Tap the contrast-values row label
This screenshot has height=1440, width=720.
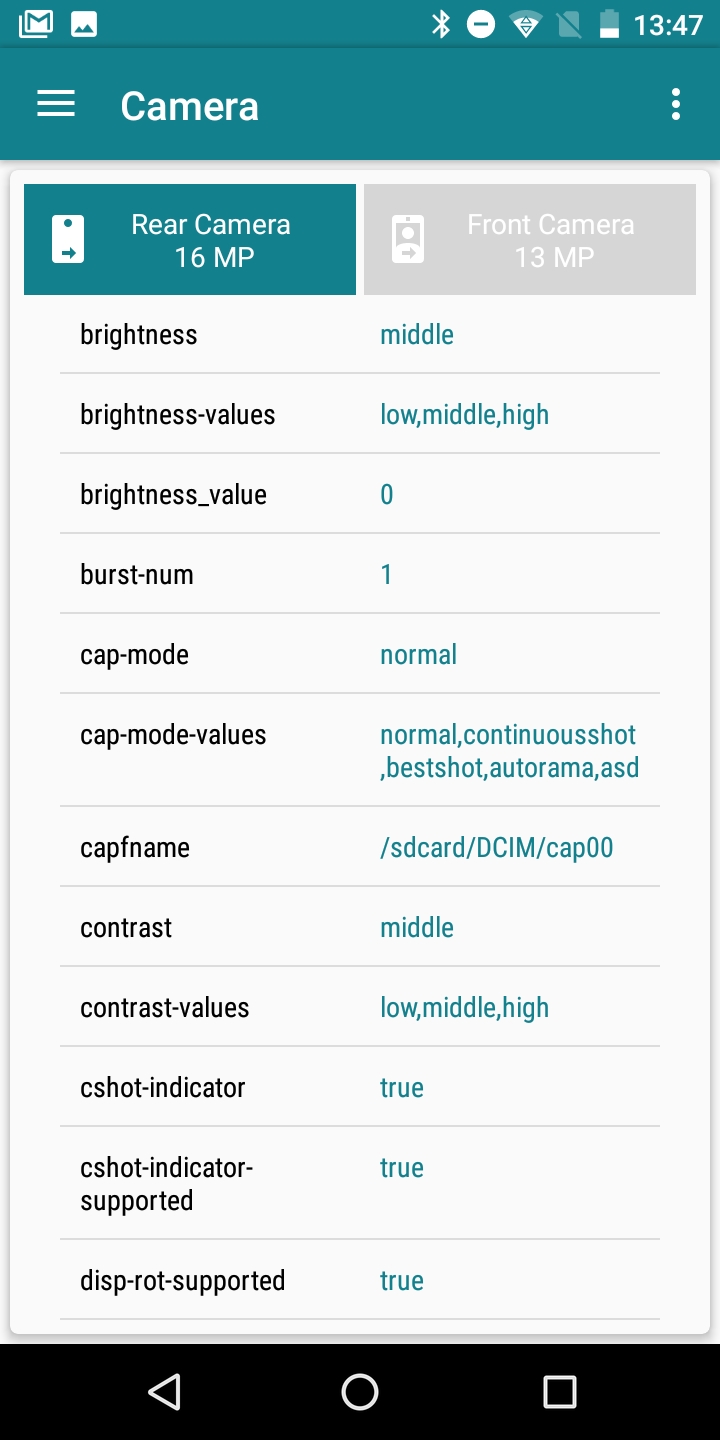coord(165,1008)
